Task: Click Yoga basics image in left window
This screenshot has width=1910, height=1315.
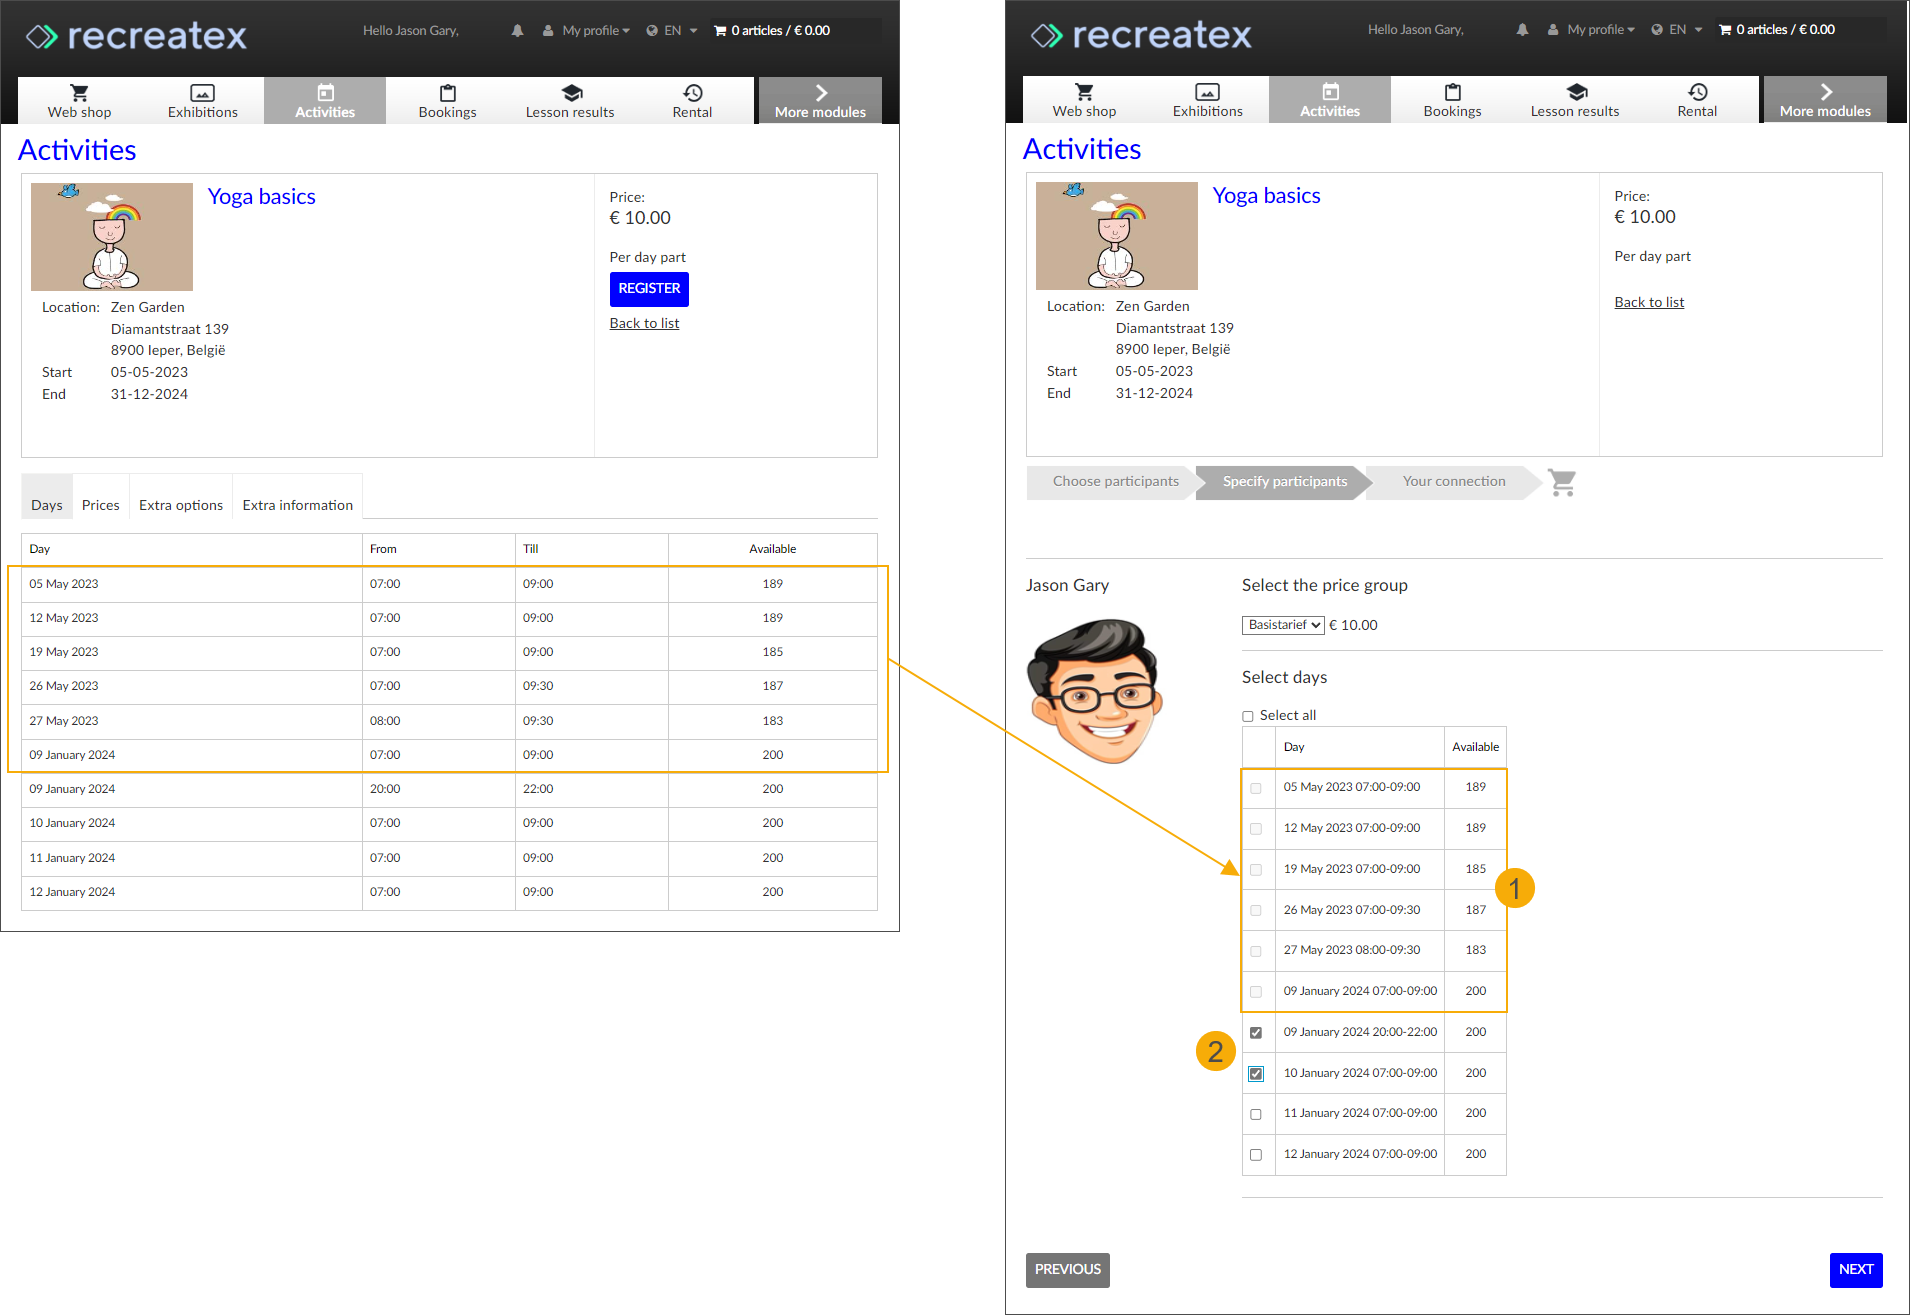Action: coord(112,237)
